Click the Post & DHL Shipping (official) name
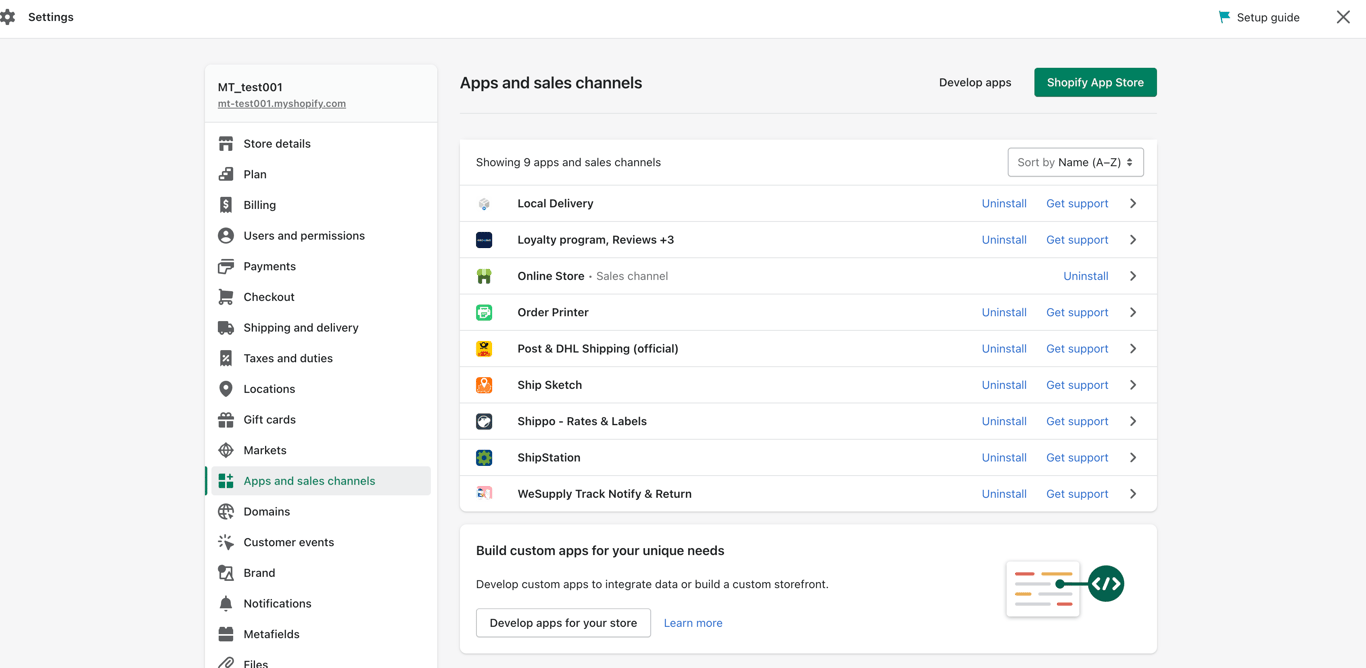Image resolution: width=1366 pixels, height=668 pixels. 598,349
